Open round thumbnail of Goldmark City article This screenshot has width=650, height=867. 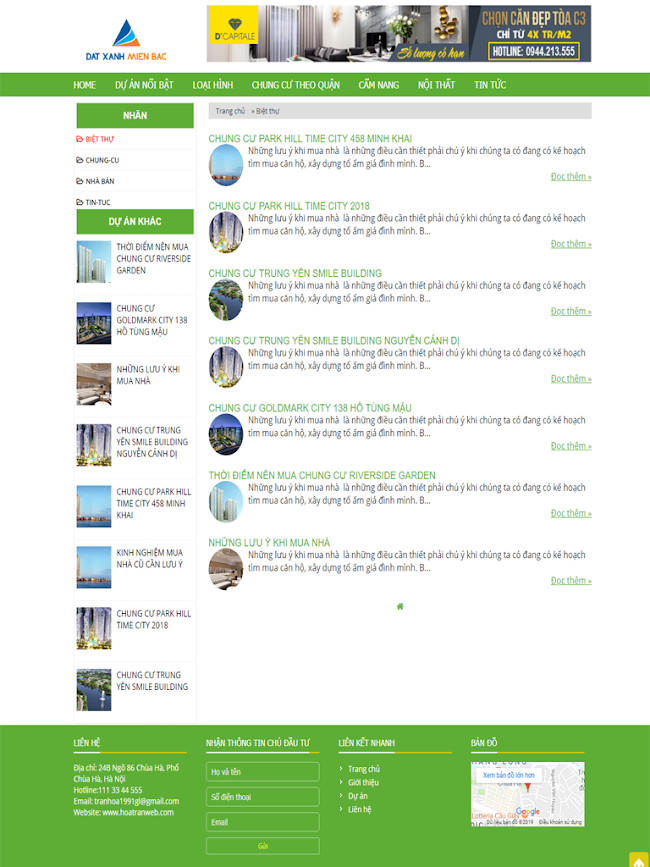(226, 435)
